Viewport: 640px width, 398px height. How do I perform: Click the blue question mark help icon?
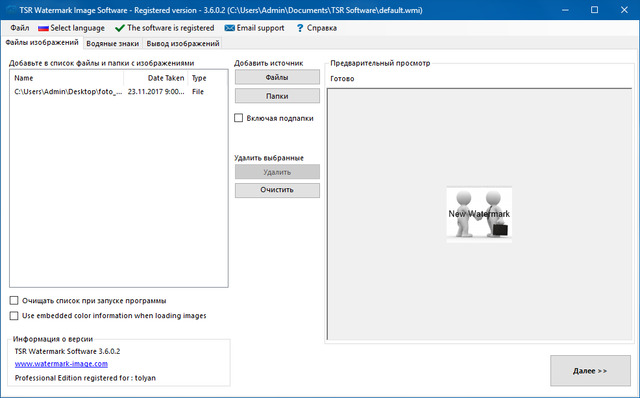[300, 28]
